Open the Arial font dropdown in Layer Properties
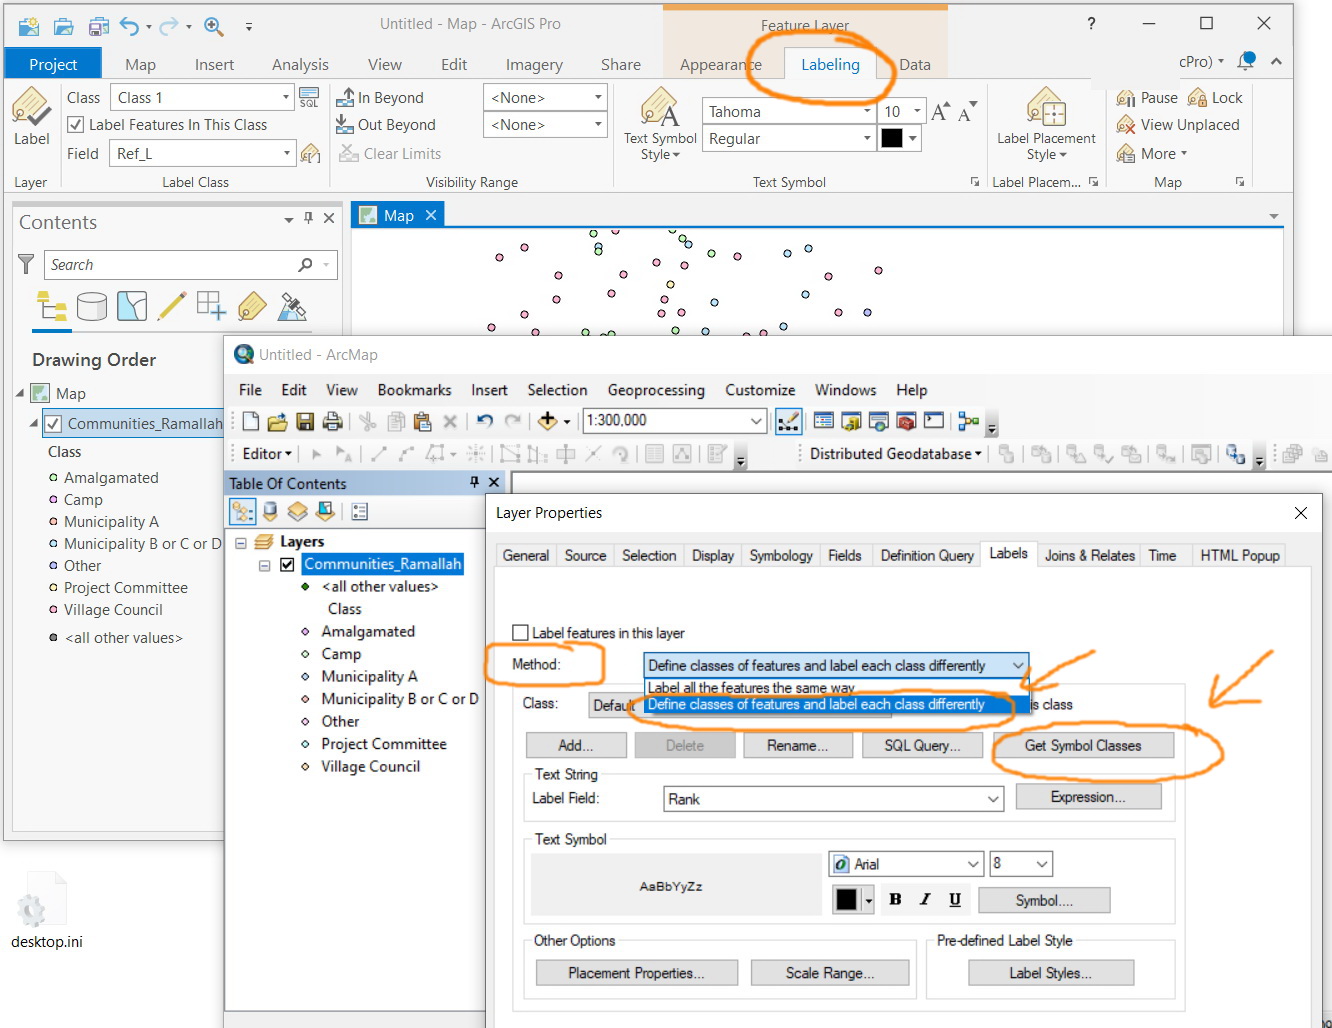Viewport: 1332px width, 1028px height. pyautogui.click(x=973, y=863)
